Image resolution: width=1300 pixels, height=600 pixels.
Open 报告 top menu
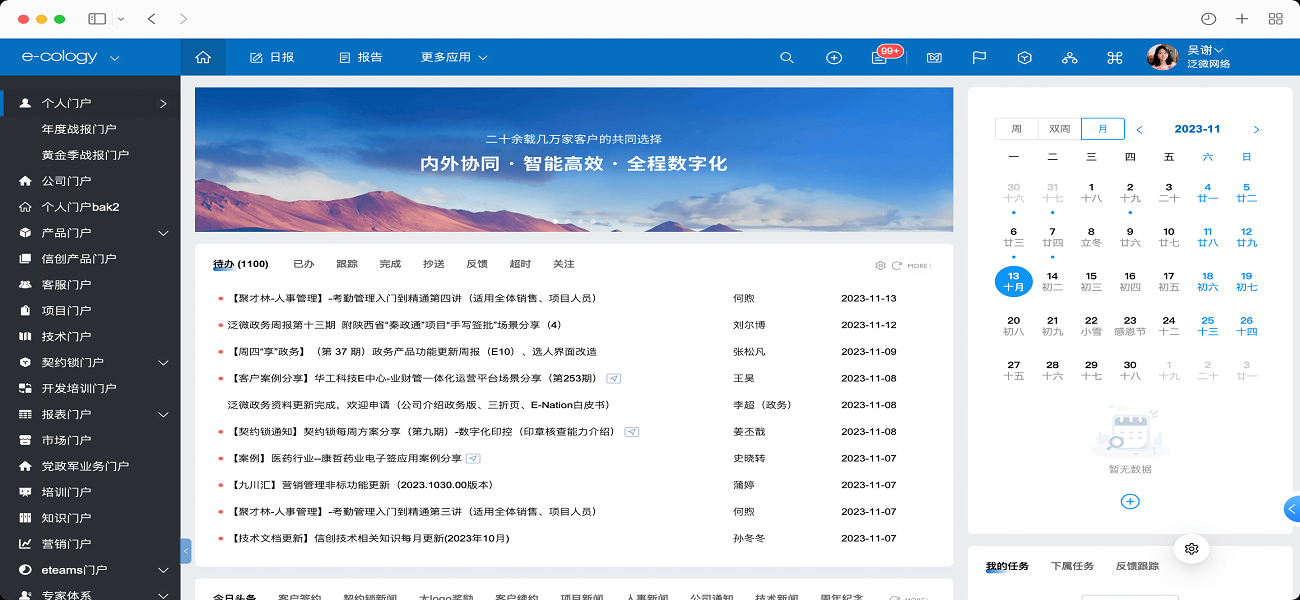(x=361, y=58)
